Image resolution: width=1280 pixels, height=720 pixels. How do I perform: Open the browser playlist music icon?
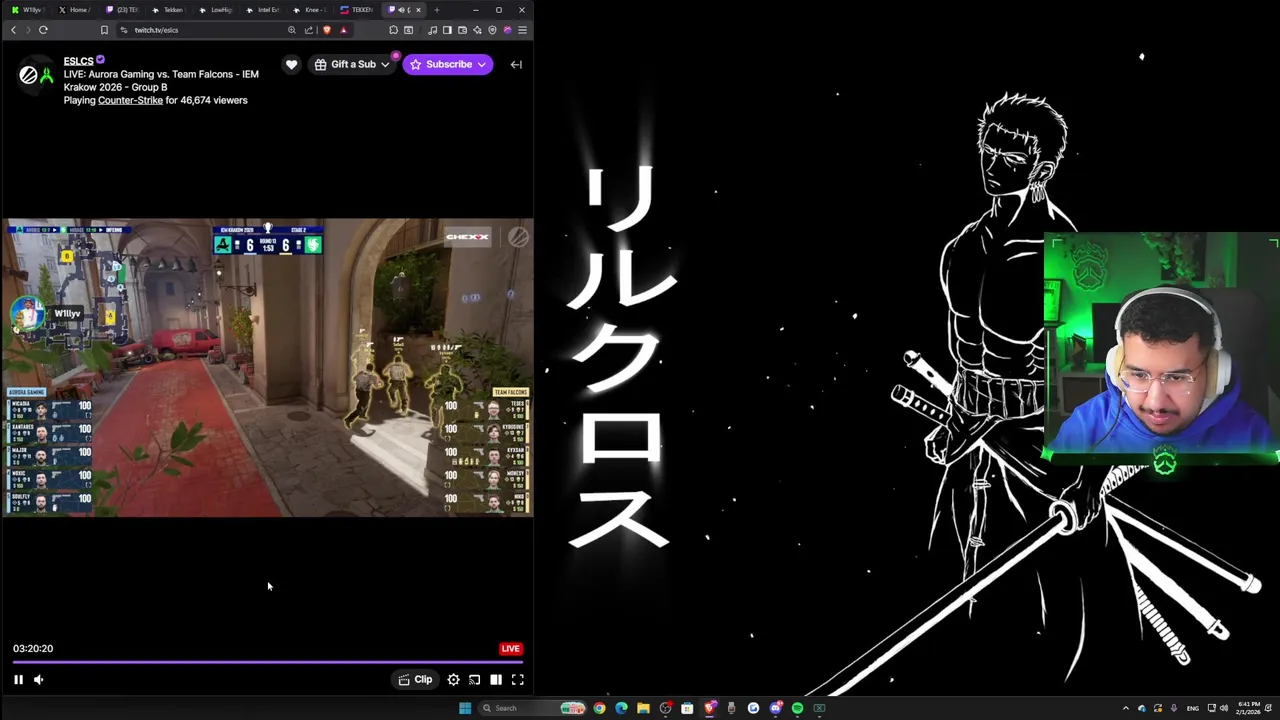433,30
